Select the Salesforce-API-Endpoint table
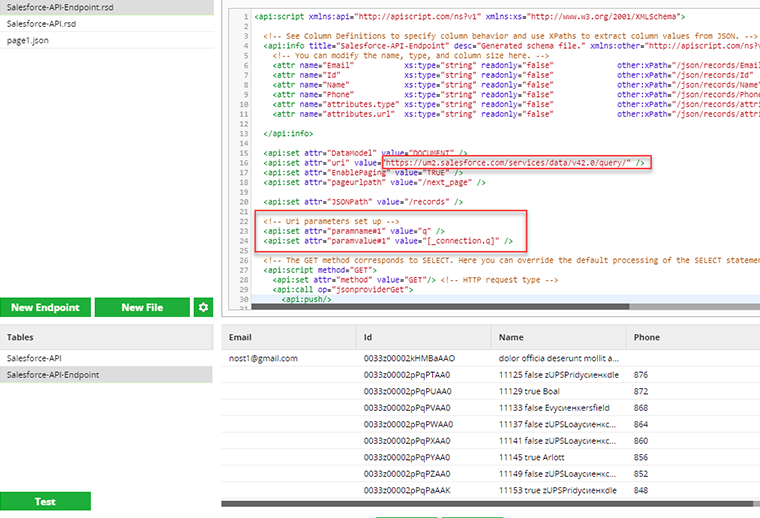This screenshot has width=760, height=518. [106, 375]
